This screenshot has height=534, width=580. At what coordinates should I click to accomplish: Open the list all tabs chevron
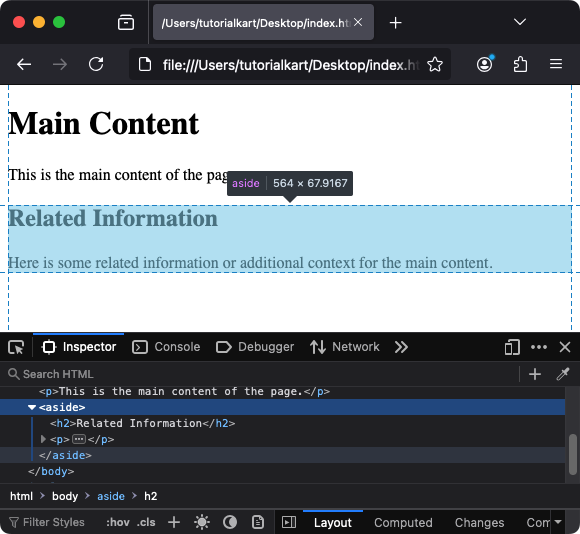[520, 22]
